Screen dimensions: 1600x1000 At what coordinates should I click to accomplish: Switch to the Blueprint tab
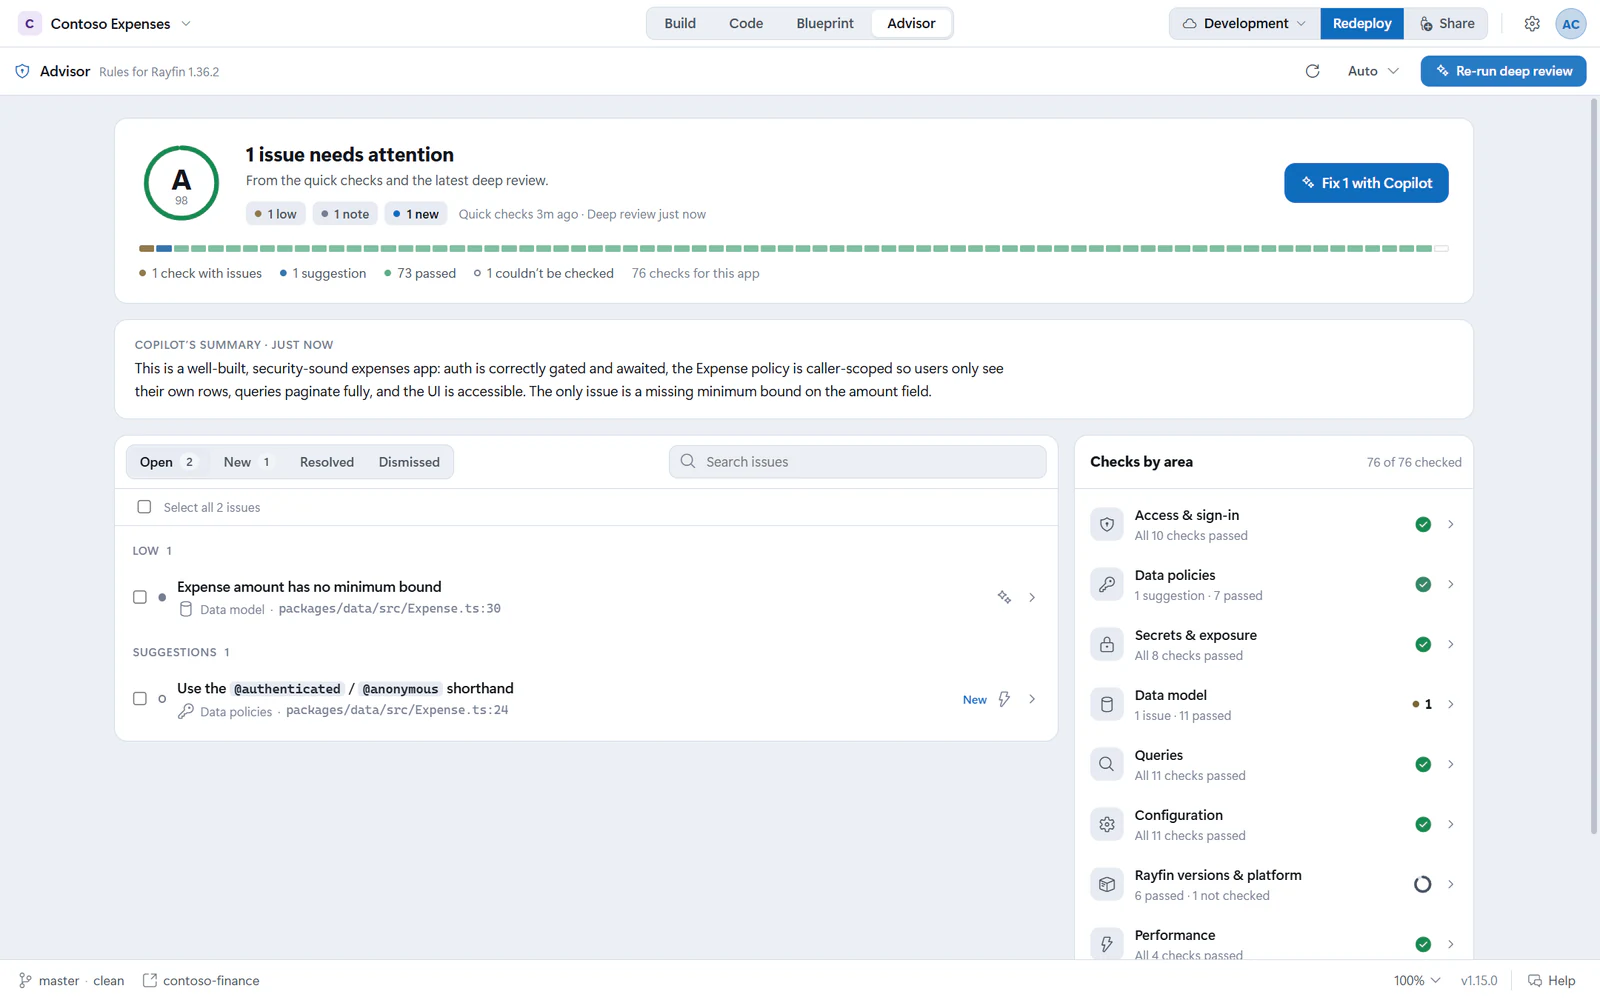point(825,23)
